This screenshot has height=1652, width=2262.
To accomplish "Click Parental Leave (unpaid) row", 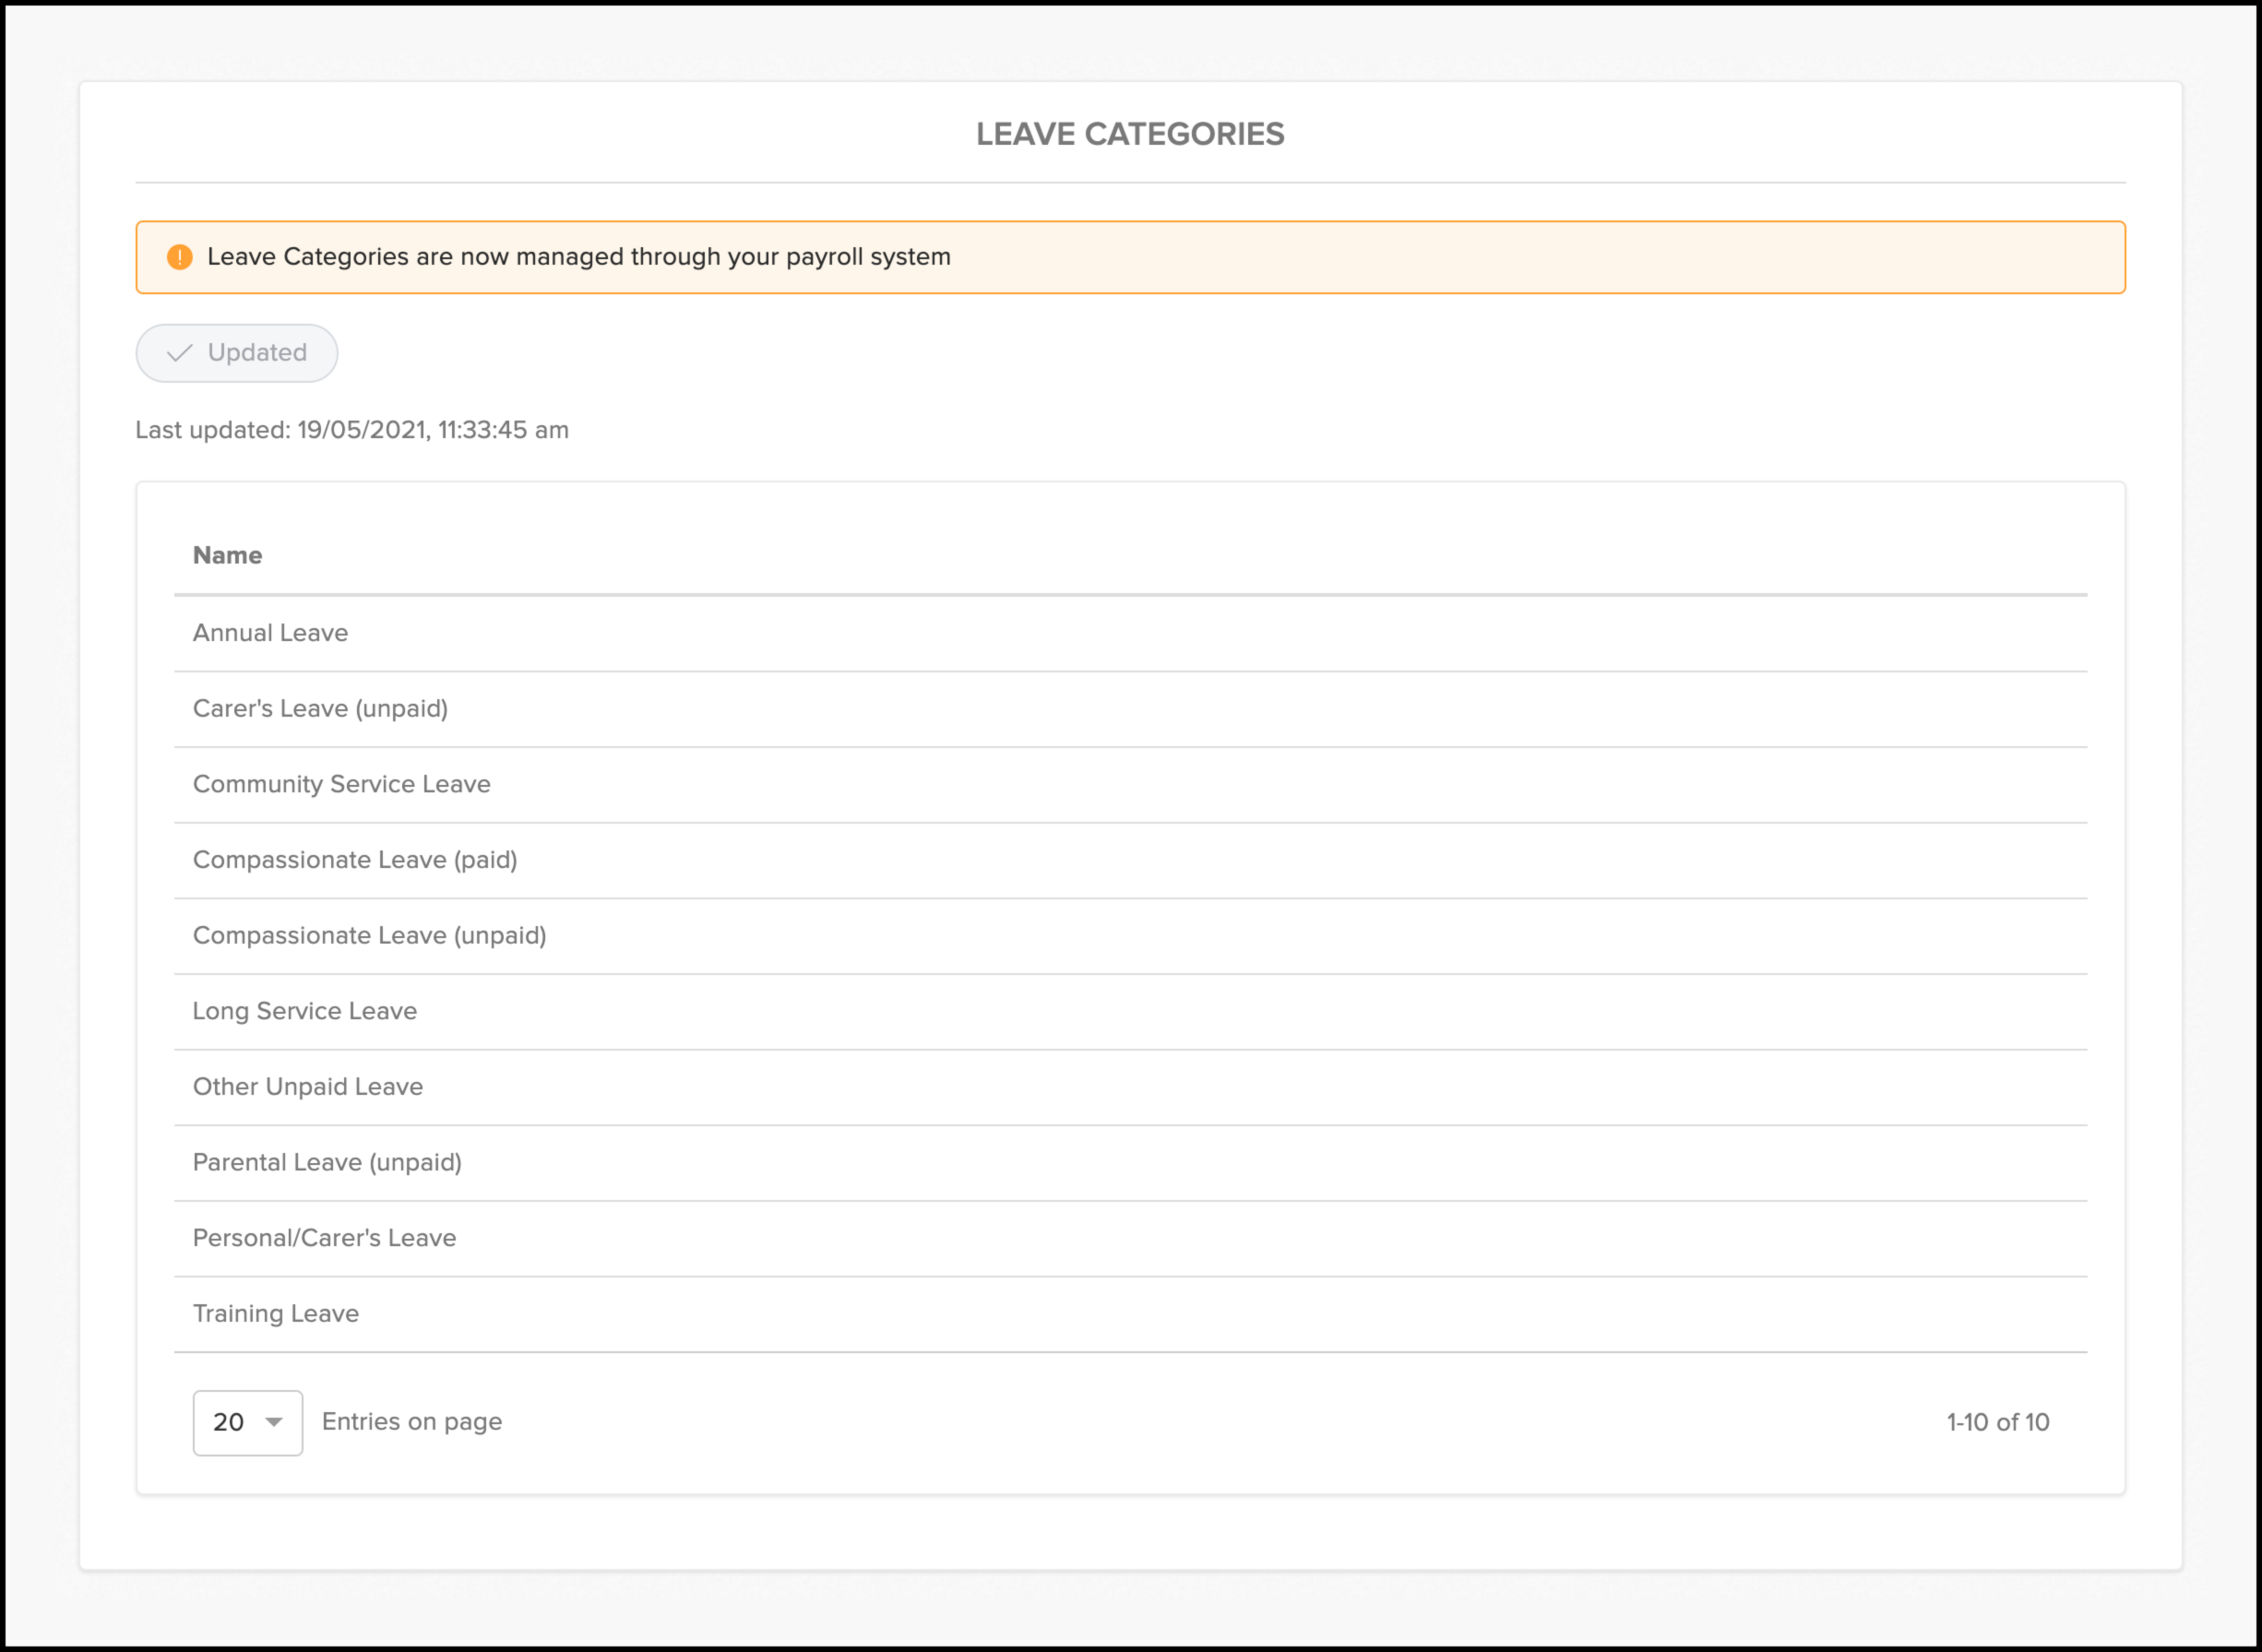I will [x=327, y=1163].
